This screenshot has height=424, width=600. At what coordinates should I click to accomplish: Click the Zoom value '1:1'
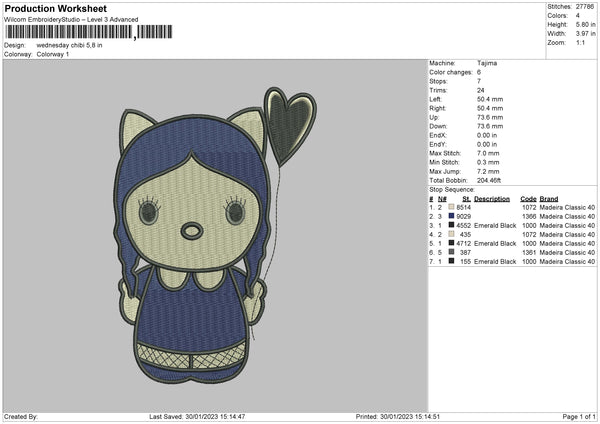click(580, 43)
